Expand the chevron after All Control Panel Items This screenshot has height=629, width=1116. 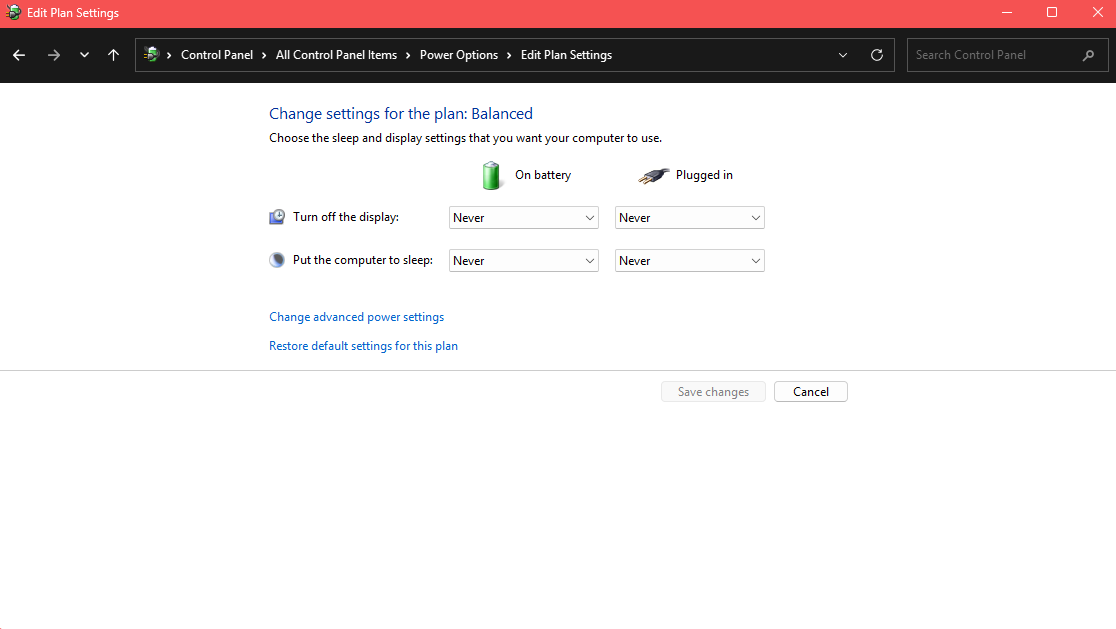tap(408, 55)
